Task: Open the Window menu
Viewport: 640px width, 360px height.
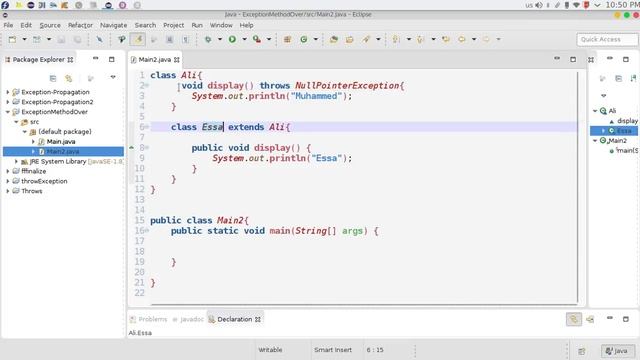Action: [221, 25]
